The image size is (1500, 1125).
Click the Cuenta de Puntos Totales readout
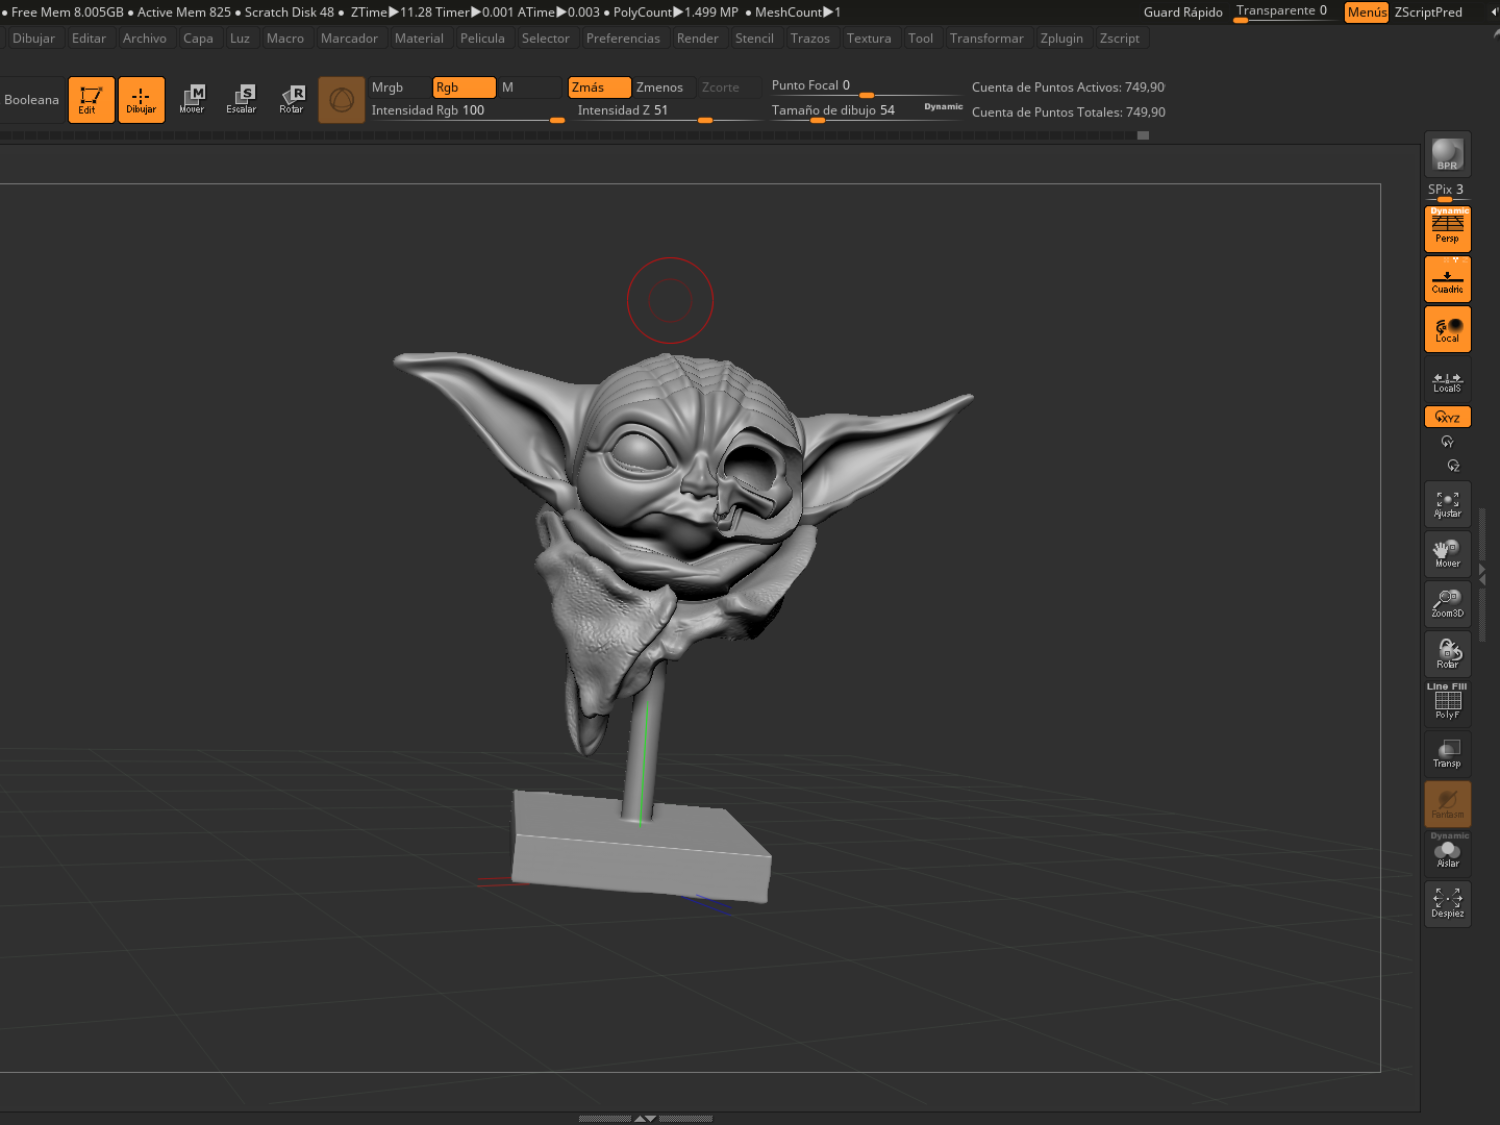[x=1068, y=112]
